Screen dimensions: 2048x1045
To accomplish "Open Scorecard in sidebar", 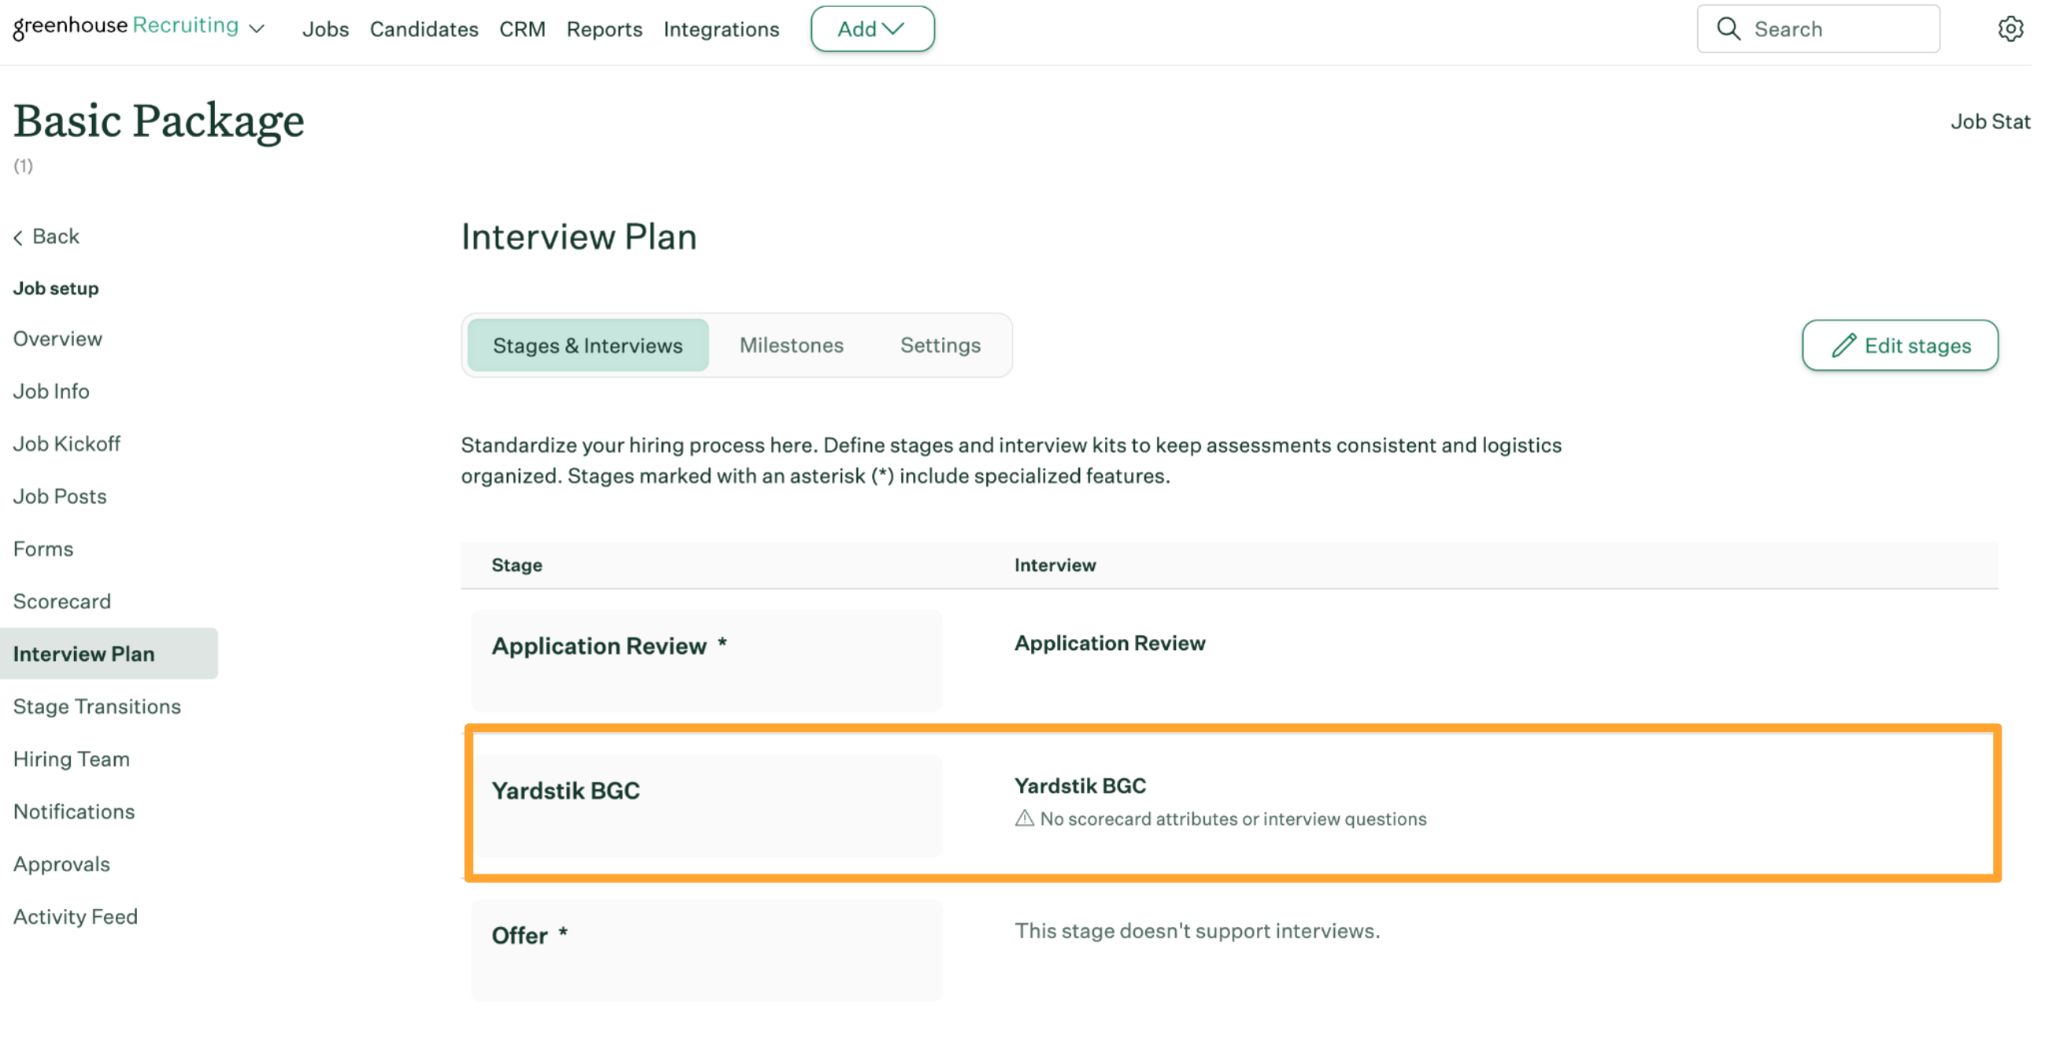I will [x=62, y=601].
